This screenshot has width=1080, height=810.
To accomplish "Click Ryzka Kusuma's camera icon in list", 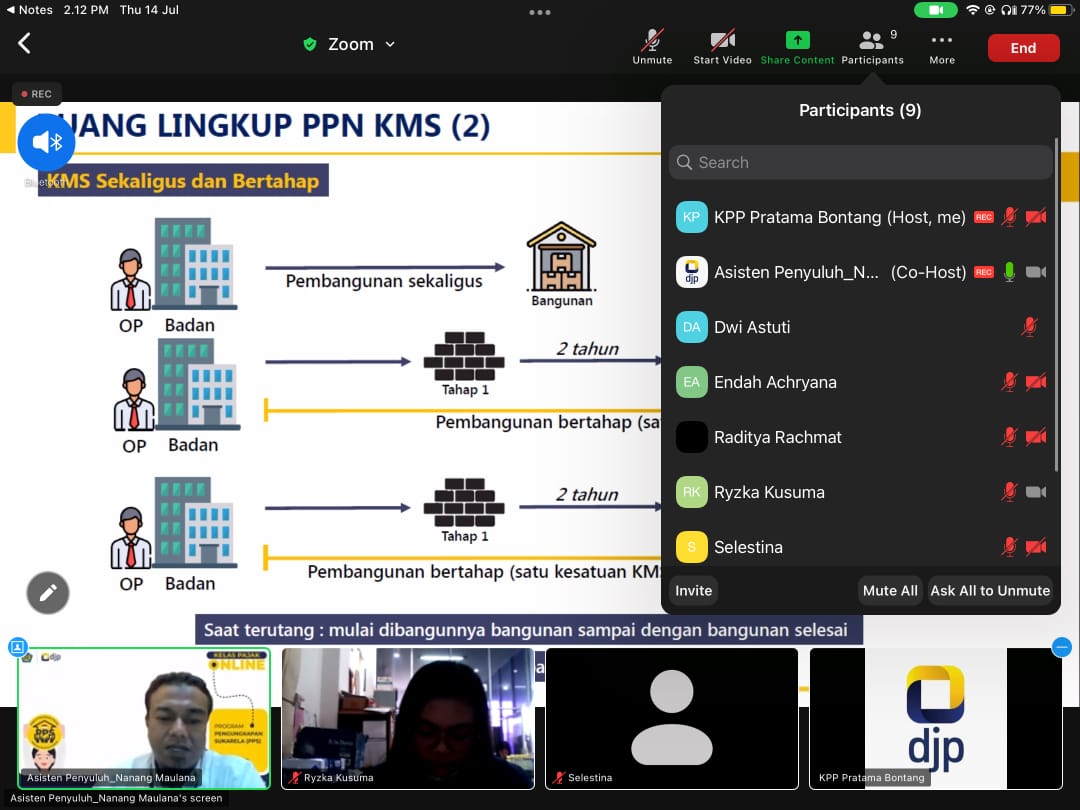I will pyautogui.click(x=1036, y=492).
